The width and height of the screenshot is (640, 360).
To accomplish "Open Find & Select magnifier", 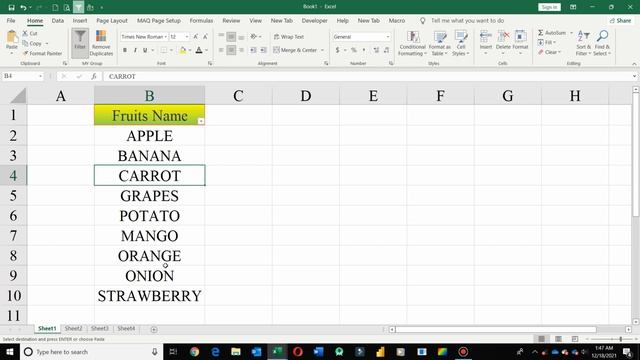I will point(602,43).
